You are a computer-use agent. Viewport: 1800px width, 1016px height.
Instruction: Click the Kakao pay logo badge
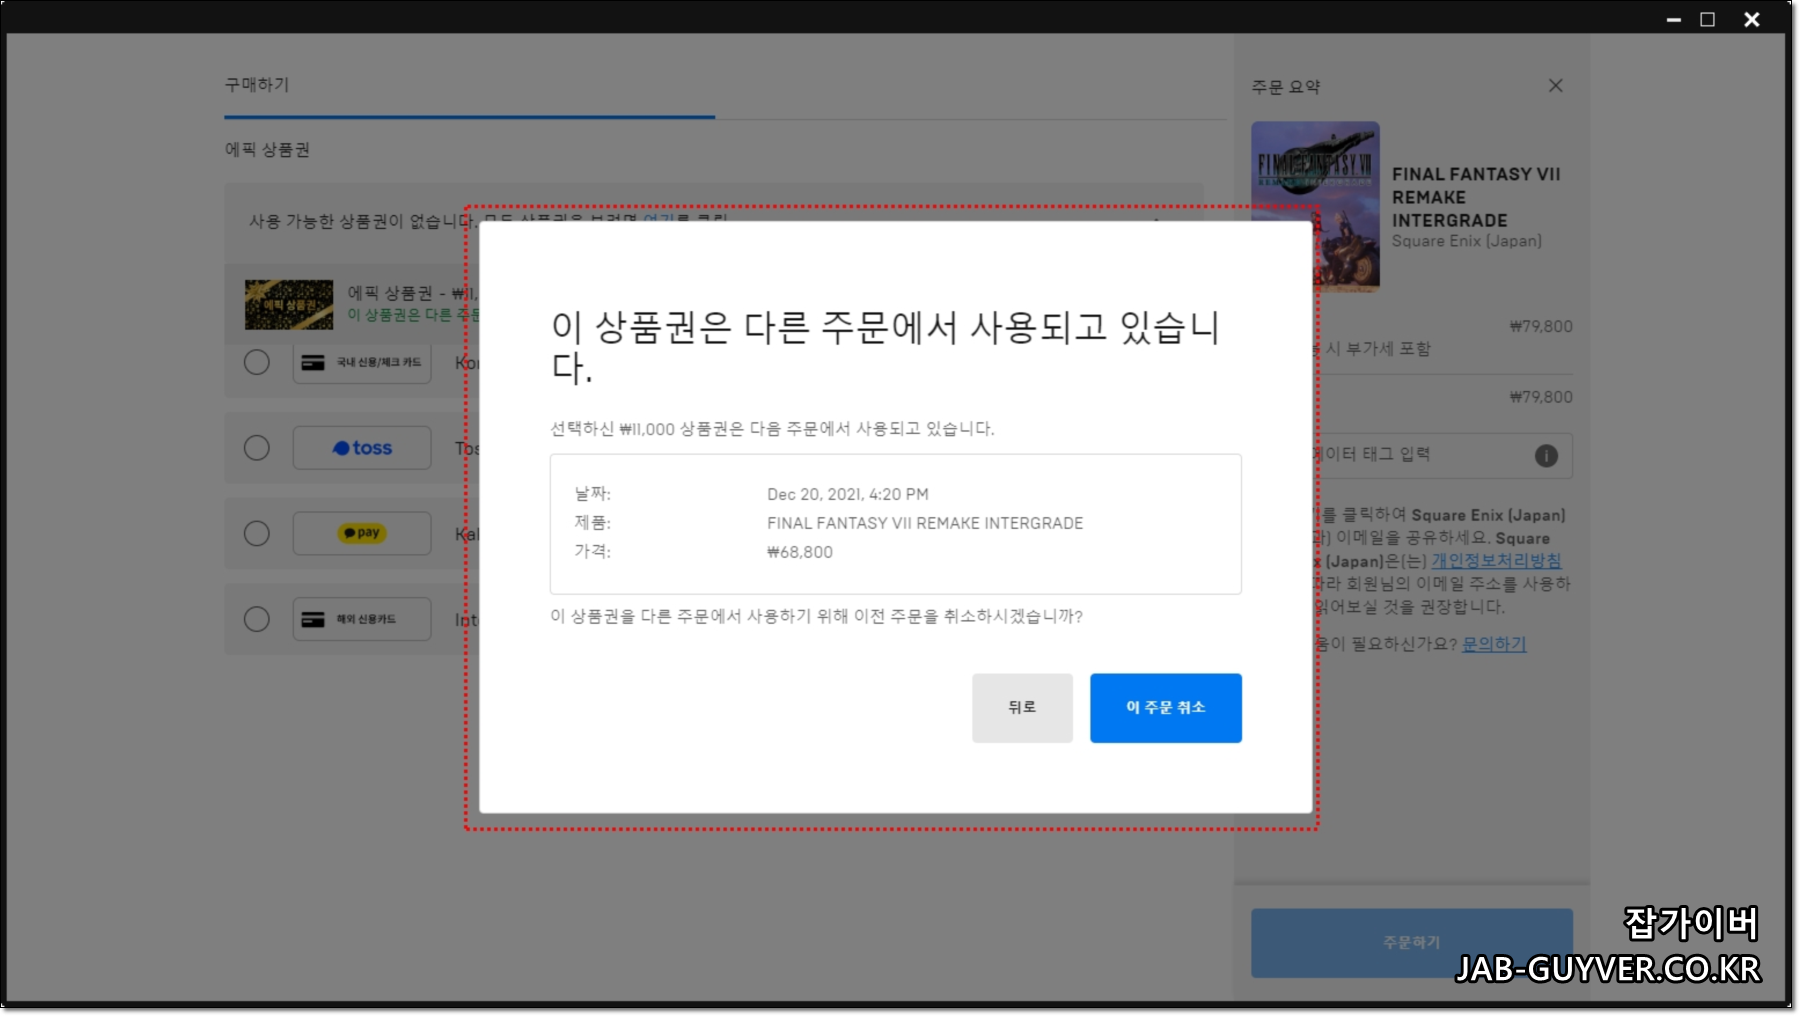(x=362, y=533)
